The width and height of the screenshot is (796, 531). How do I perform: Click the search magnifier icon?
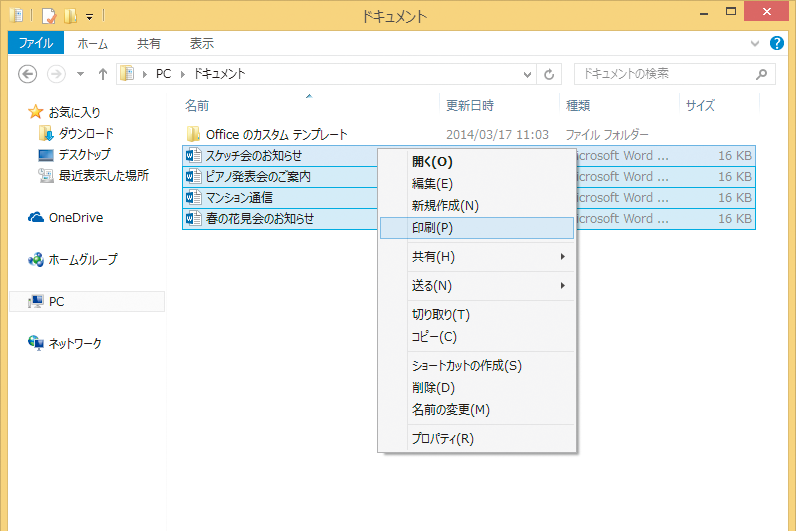tap(761, 74)
